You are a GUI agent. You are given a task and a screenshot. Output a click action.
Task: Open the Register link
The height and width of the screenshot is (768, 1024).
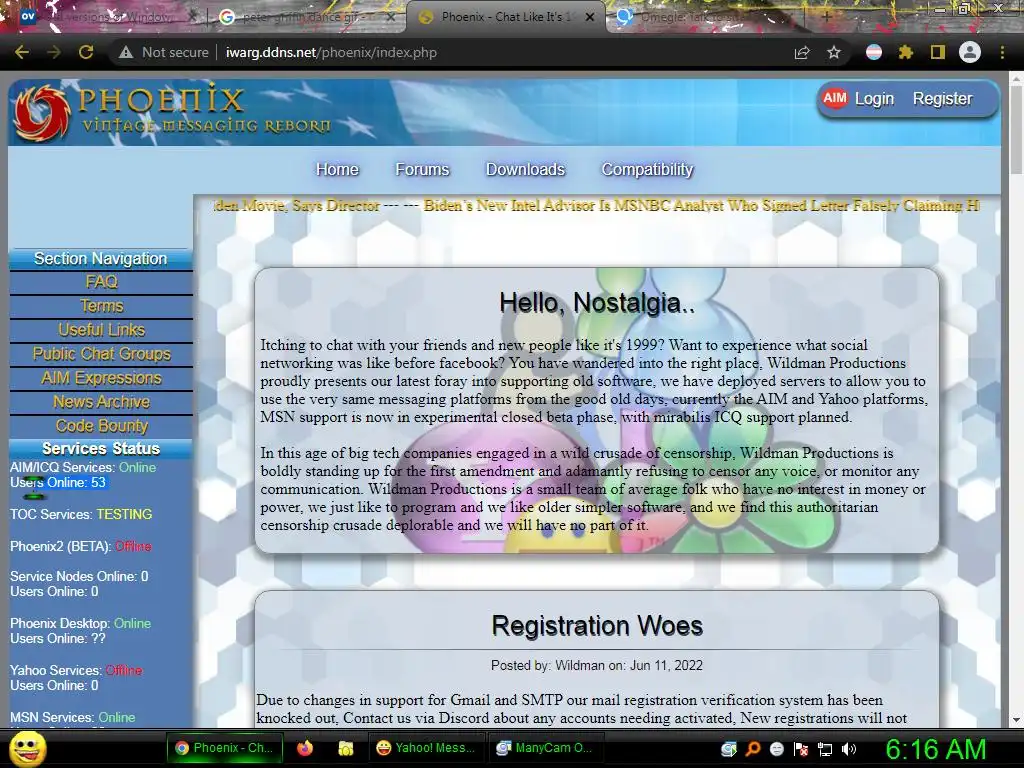pos(942,99)
